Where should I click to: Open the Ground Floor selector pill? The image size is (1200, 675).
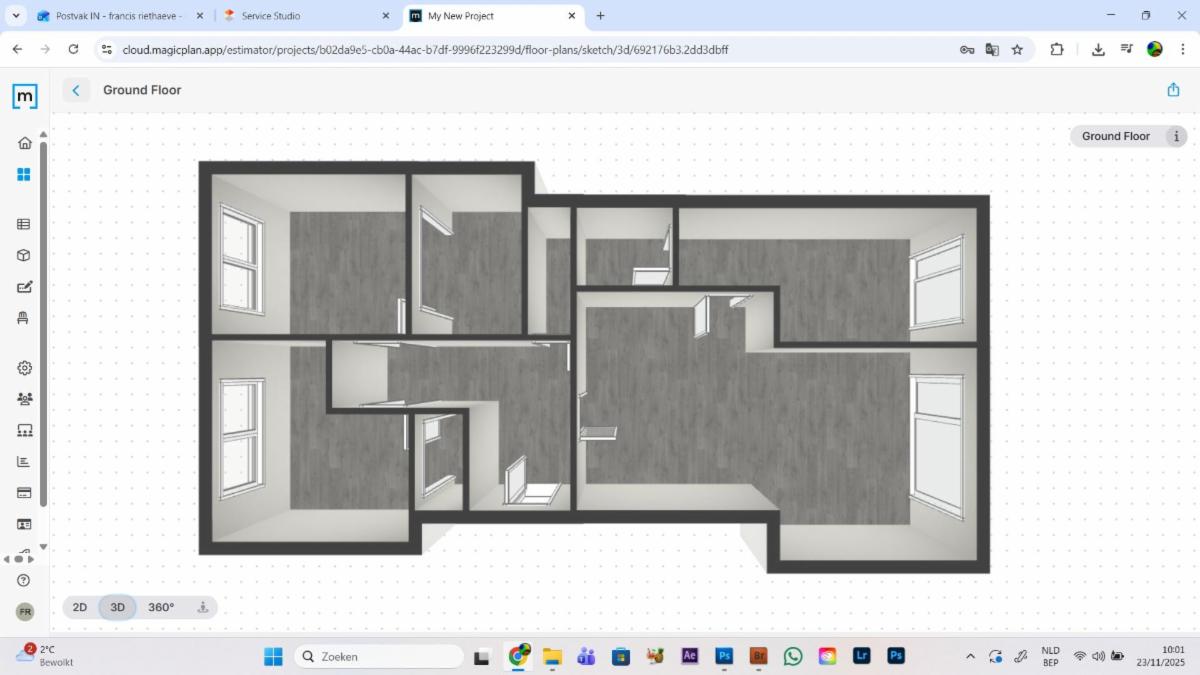[x=1116, y=136]
